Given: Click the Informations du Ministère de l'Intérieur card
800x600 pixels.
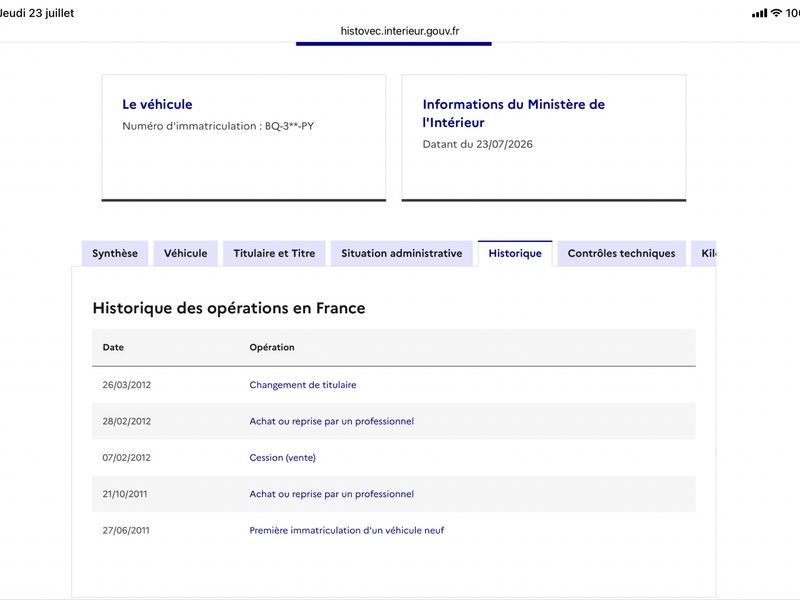Looking at the screenshot, I should [544, 138].
